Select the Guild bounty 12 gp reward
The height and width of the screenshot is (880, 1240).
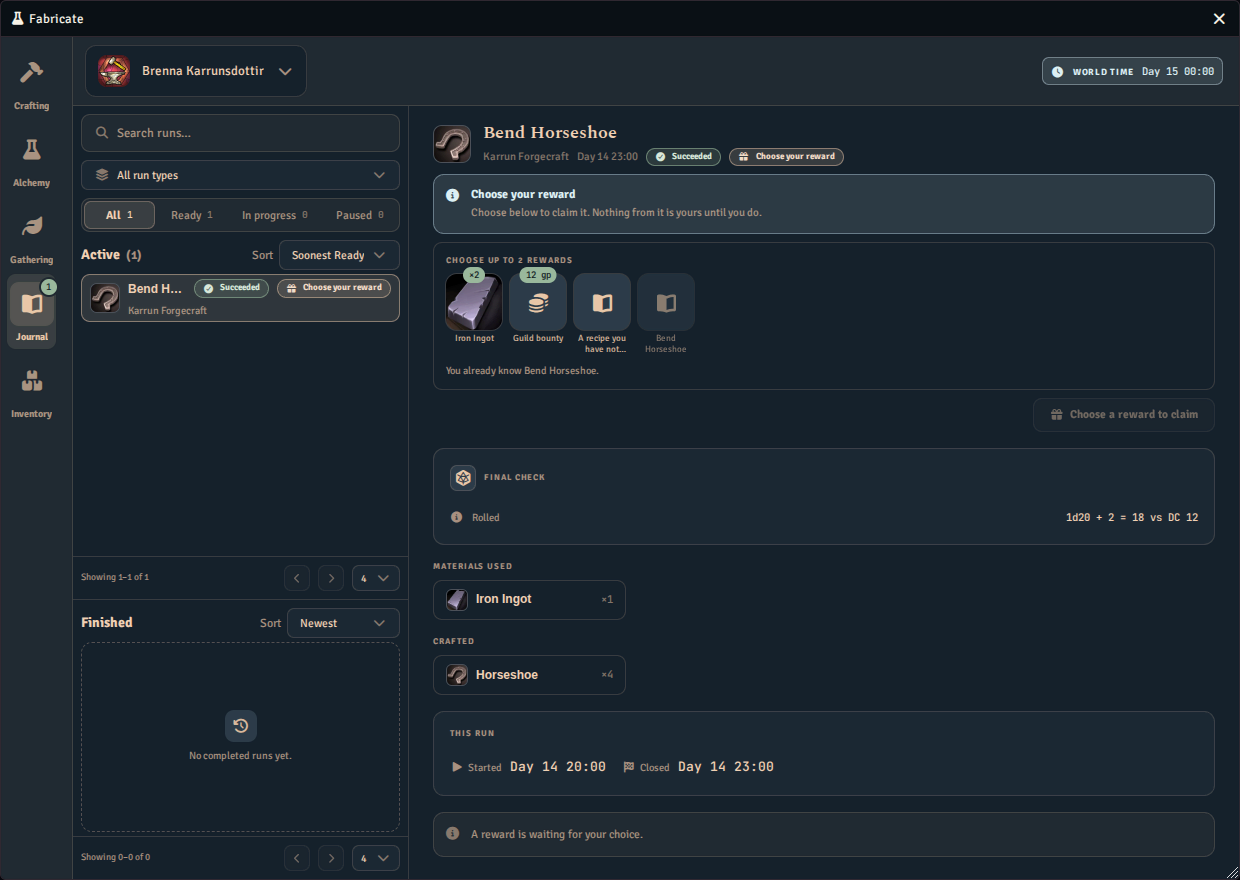tap(538, 303)
